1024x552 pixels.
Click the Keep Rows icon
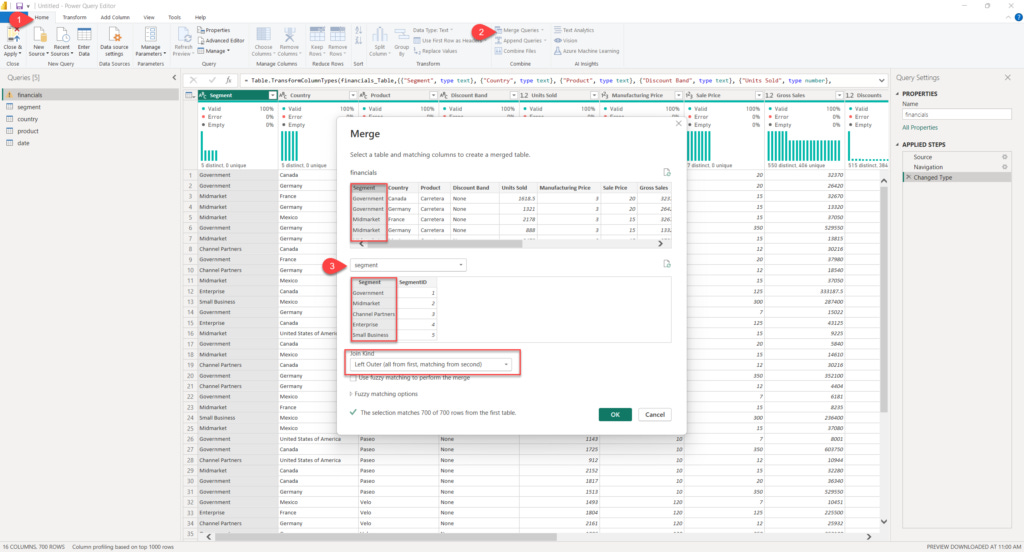tap(317, 36)
